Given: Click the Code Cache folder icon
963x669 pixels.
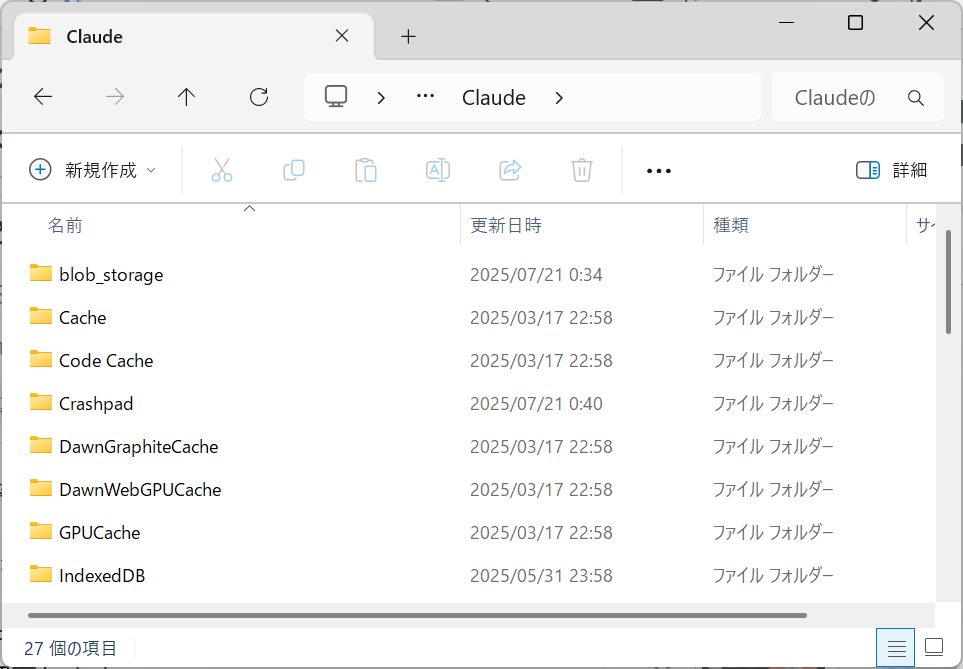Looking at the screenshot, I should (41, 359).
